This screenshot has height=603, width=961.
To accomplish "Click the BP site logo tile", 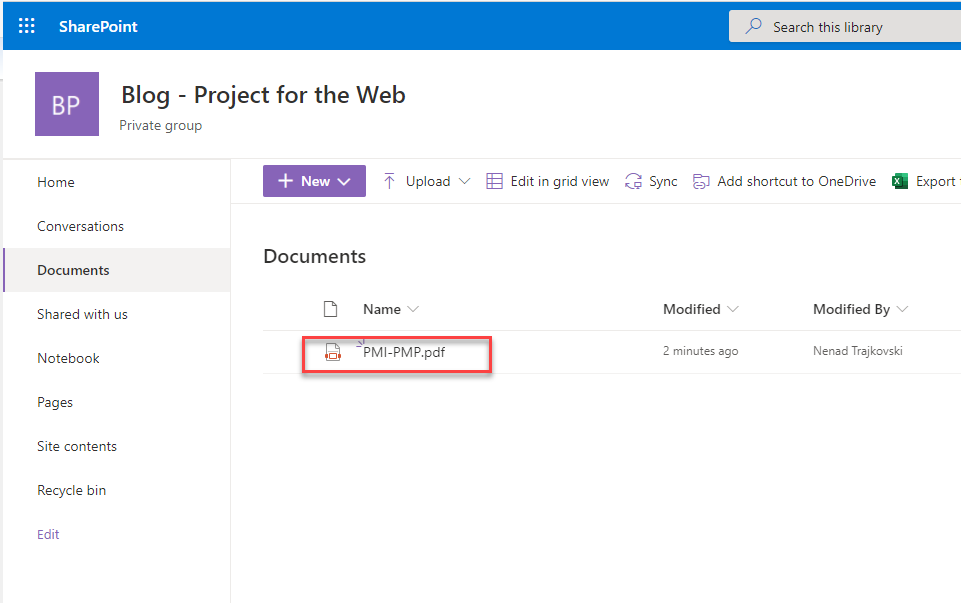I will point(67,104).
